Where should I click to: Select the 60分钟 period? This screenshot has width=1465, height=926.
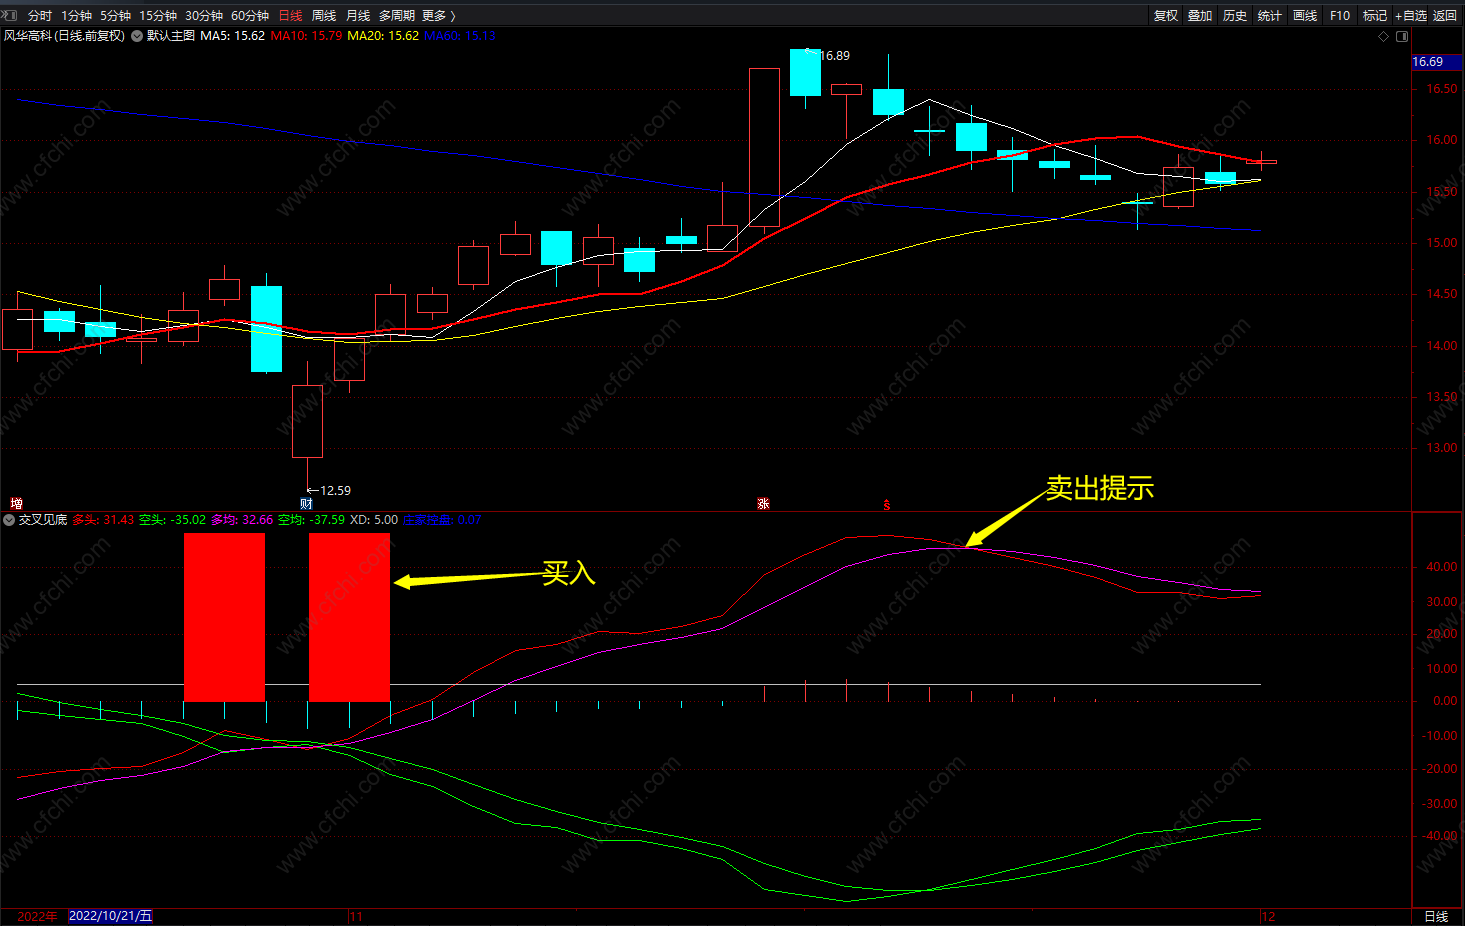point(250,15)
